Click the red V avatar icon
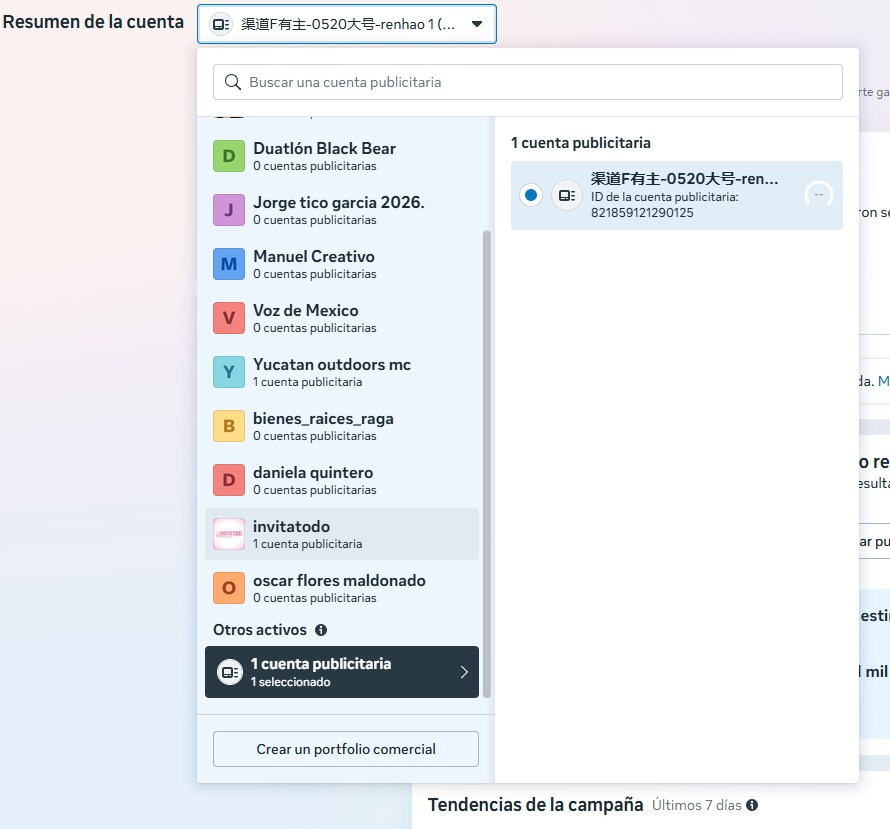This screenshot has height=829, width=890. [229, 318]
